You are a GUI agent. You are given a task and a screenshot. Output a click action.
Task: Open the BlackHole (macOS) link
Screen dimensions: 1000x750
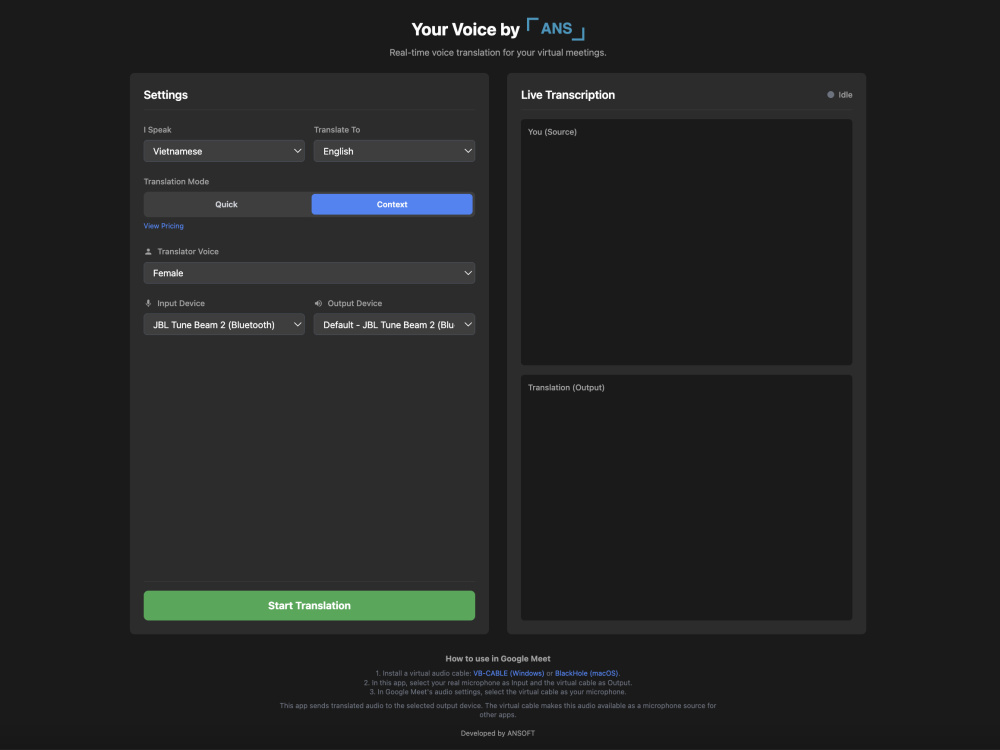point(586,673)
